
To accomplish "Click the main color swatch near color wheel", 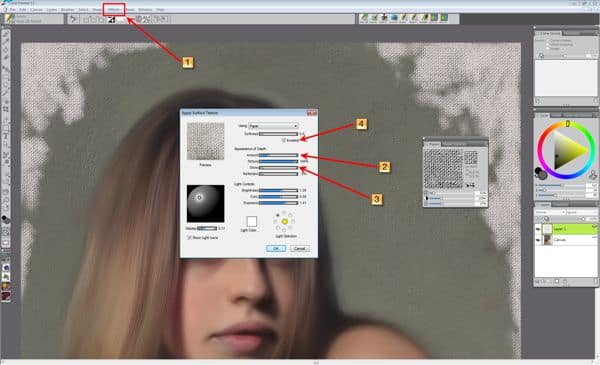I will click(538, 171).
